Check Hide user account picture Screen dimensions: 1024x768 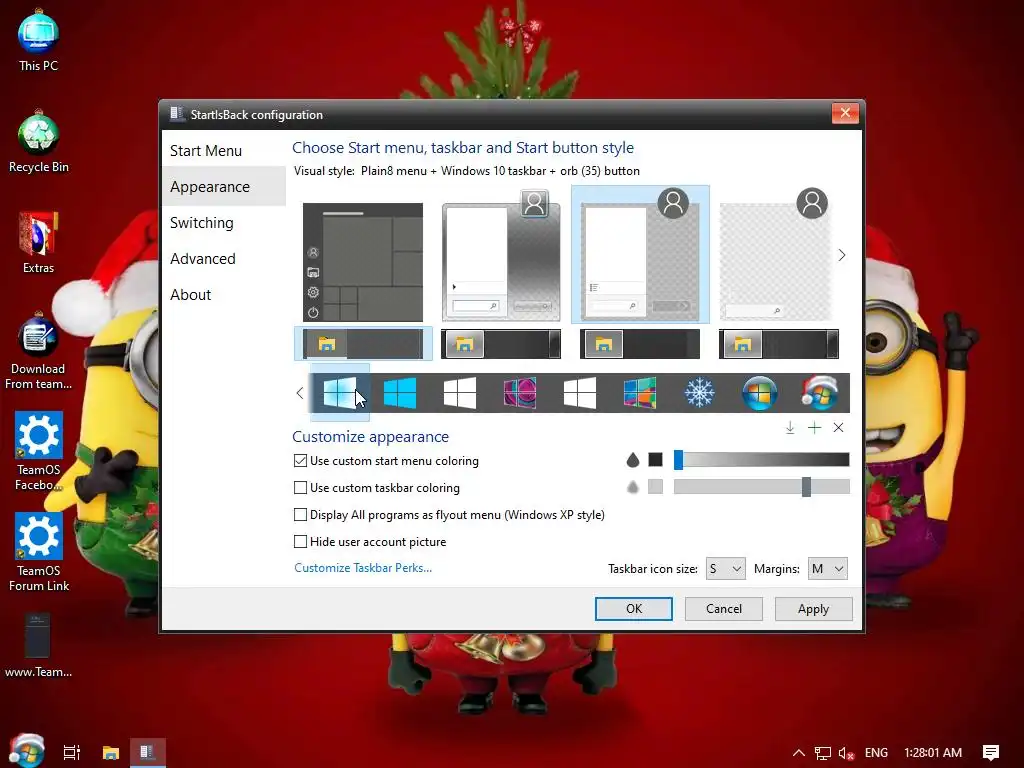pyautogui.click(x=300, y=541)
